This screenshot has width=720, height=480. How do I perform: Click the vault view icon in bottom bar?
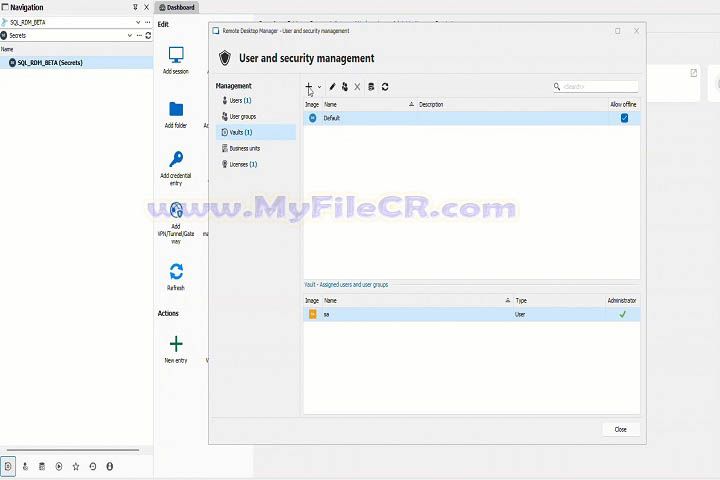coord(8,466)
